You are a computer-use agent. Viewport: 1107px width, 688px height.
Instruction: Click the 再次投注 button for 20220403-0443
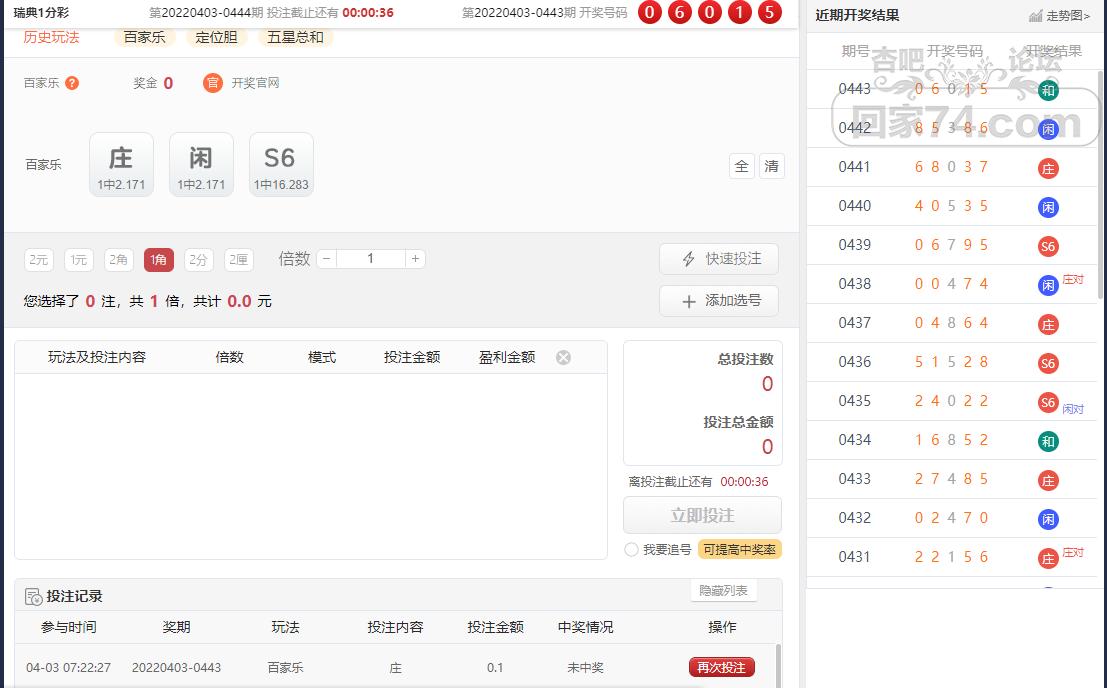[x=722, y=668]
